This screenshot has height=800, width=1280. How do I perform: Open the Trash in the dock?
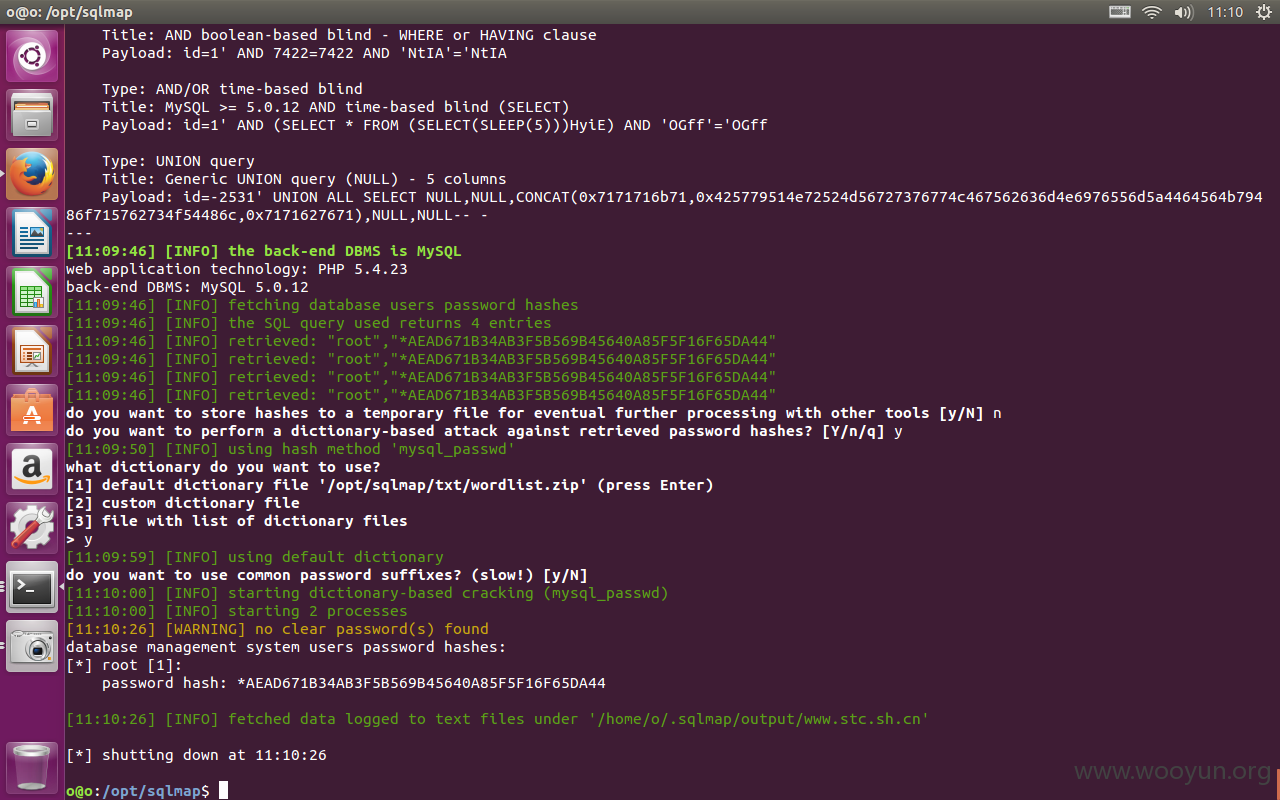coord(32,767)
